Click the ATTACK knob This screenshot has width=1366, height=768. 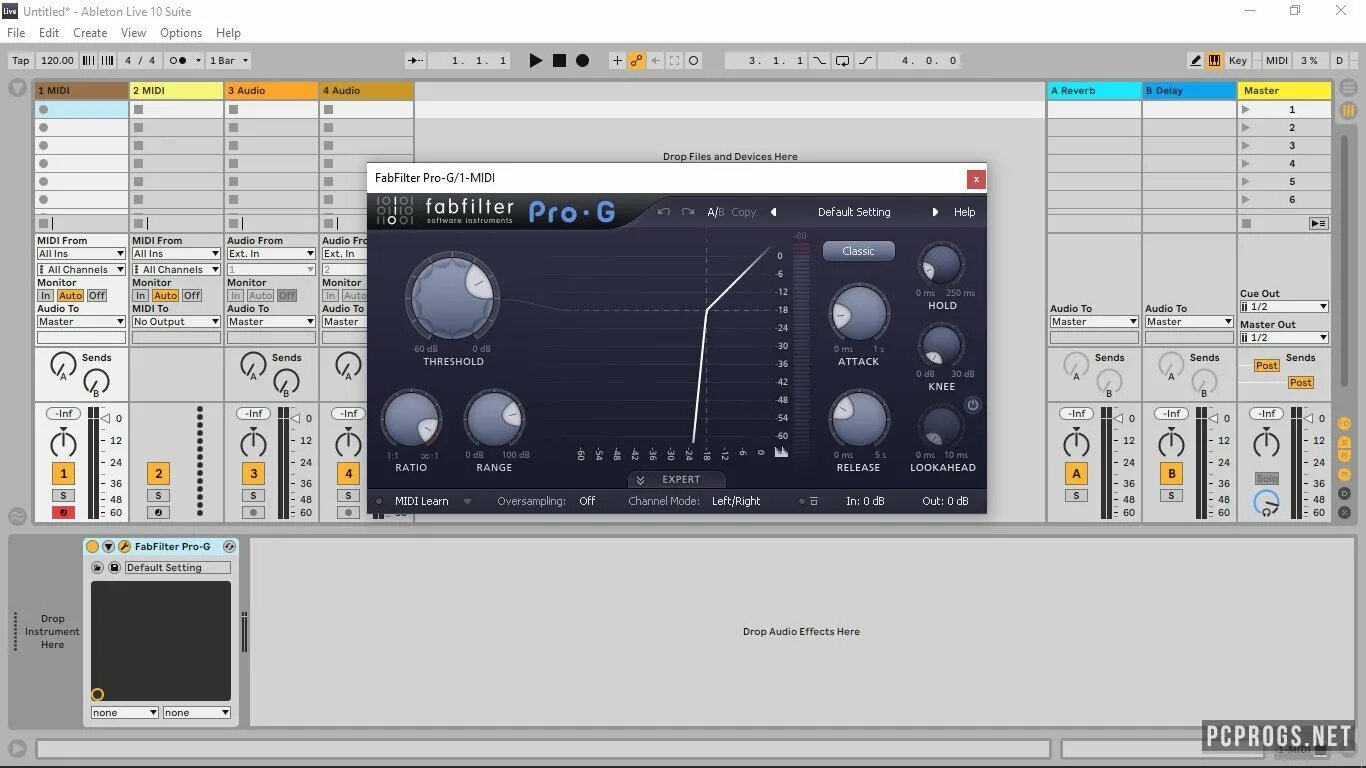(x=858, y=314)
